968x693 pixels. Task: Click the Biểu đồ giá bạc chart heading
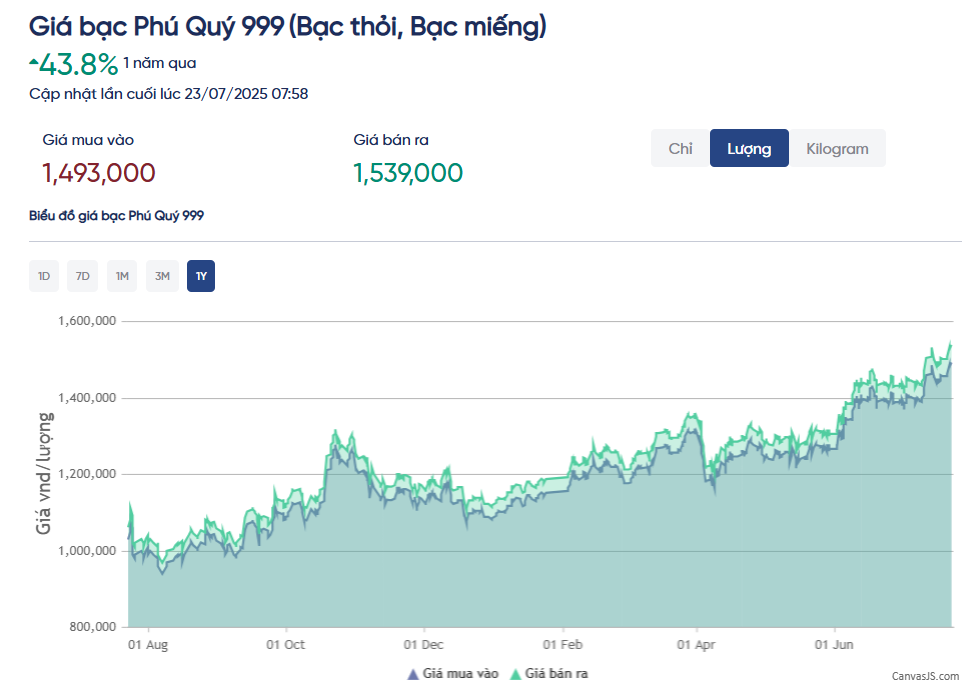[117, 215]
